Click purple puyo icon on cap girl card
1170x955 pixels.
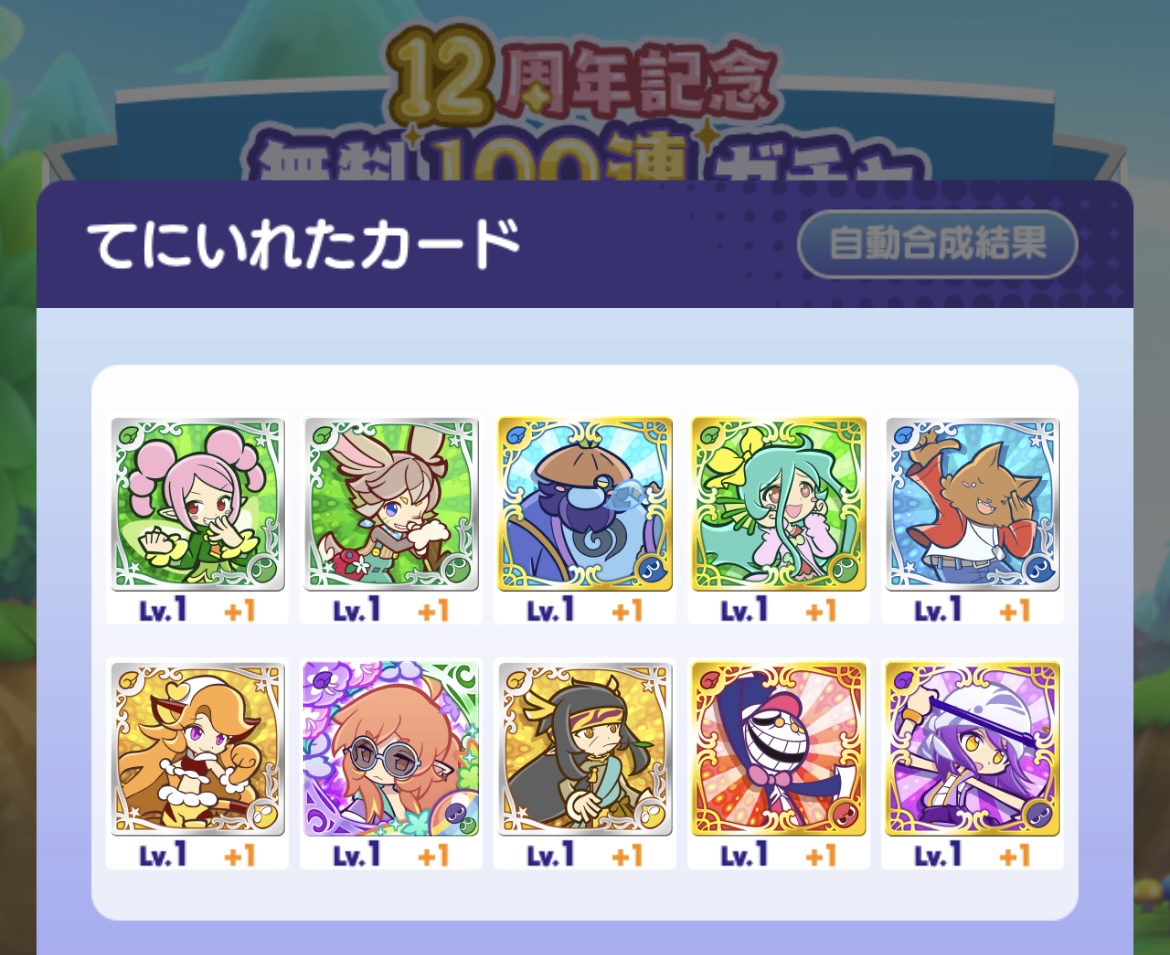1038,814
